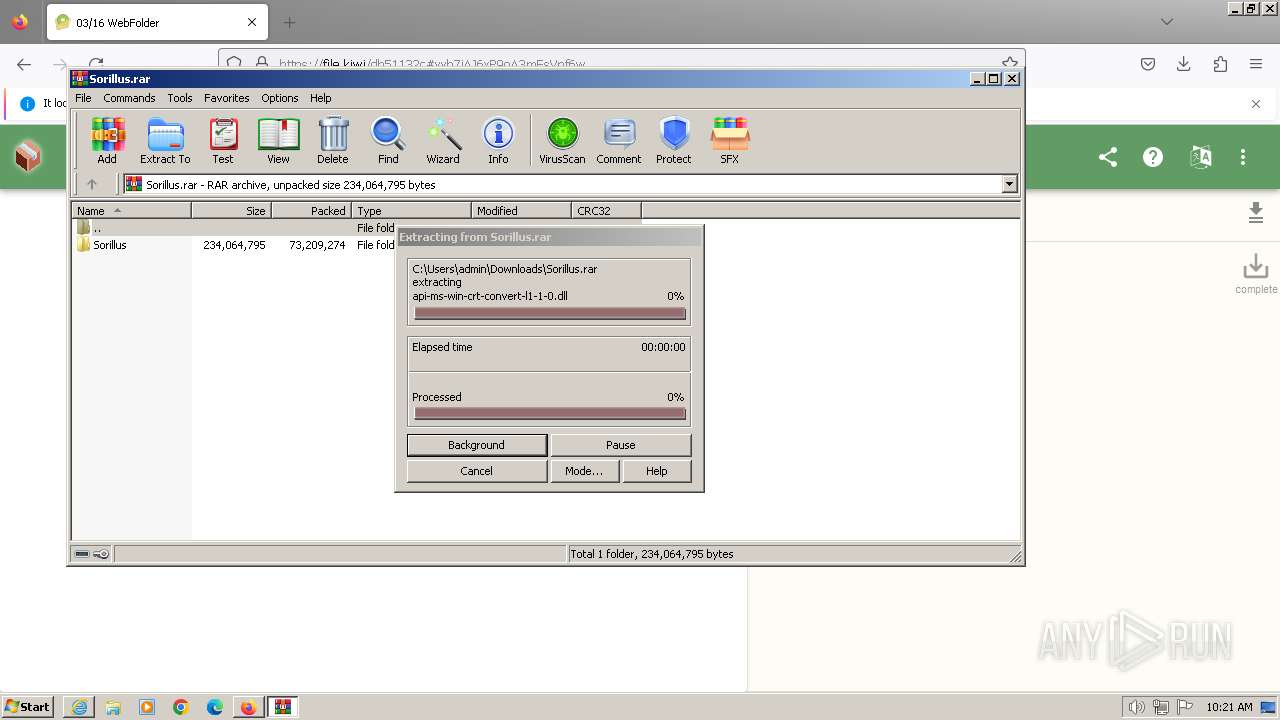
Task: Open a new Firefox tab
Action: [289, 22]
